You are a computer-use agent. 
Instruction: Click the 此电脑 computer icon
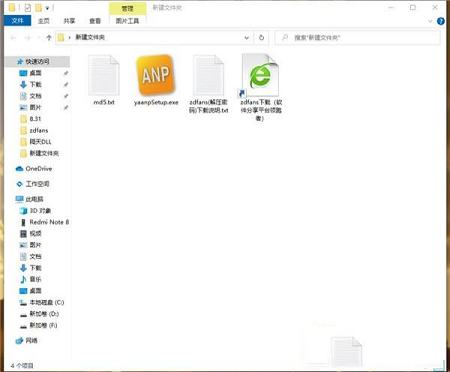(20, 199)
